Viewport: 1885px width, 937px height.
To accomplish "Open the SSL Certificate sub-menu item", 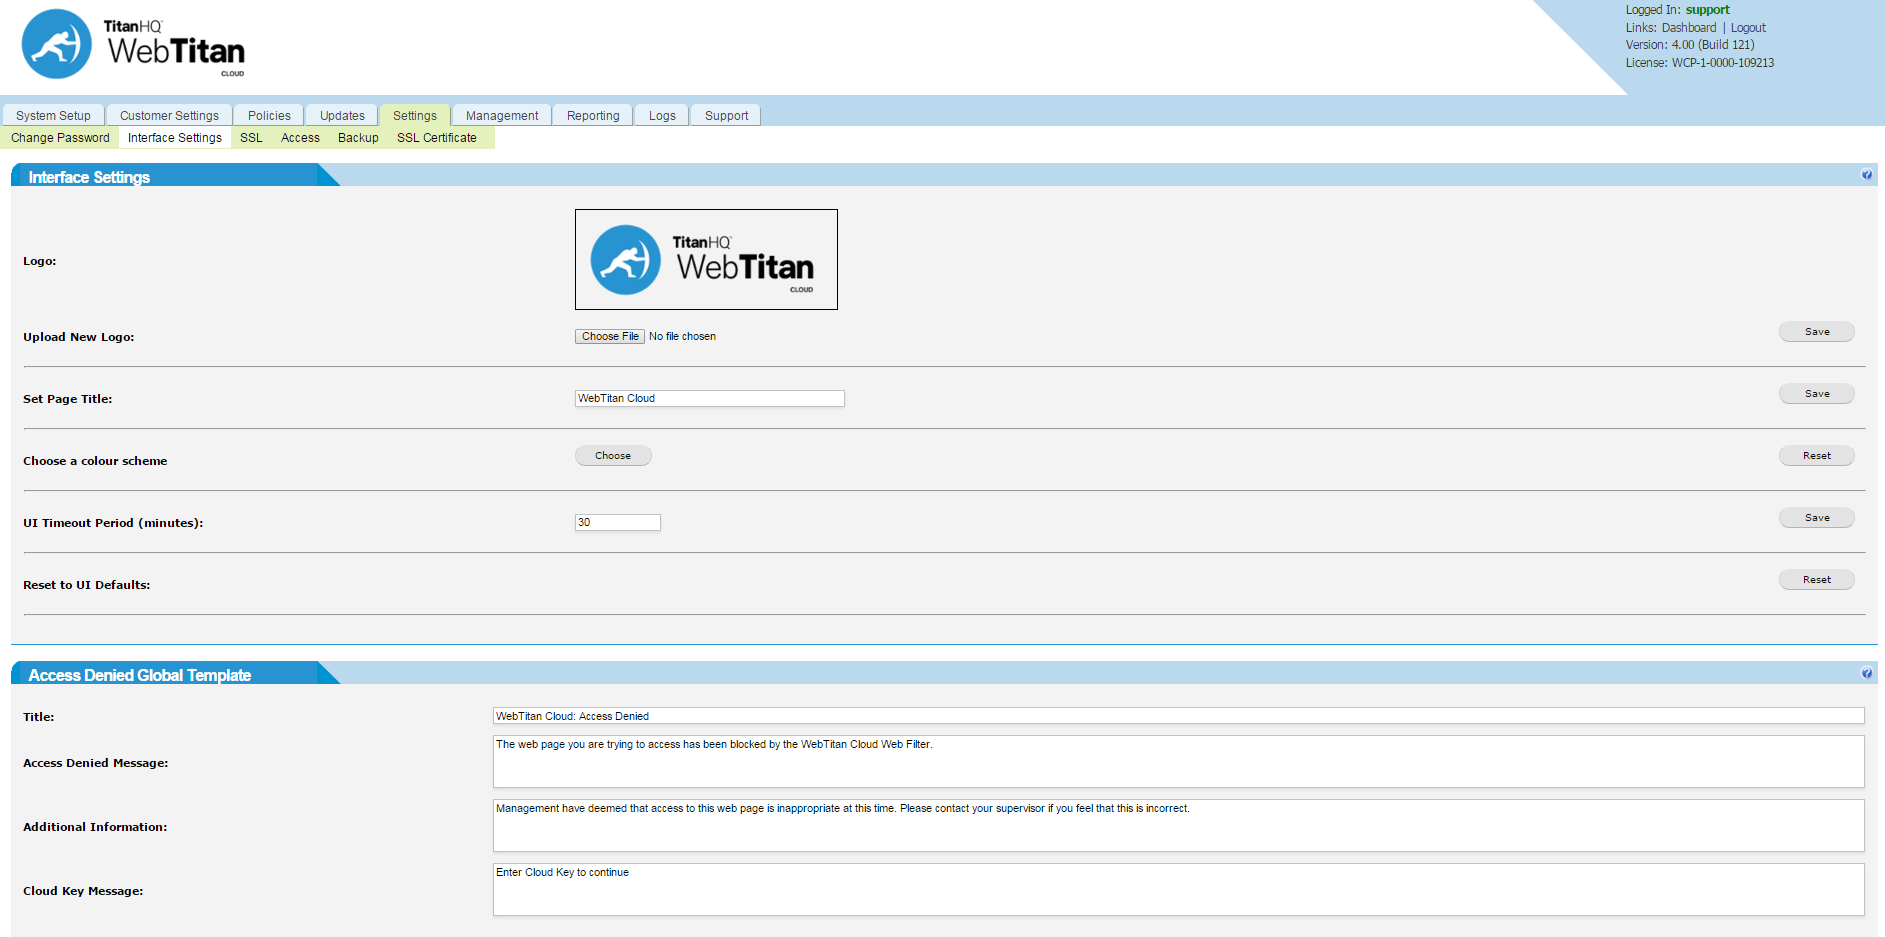I will click(437, 138).
